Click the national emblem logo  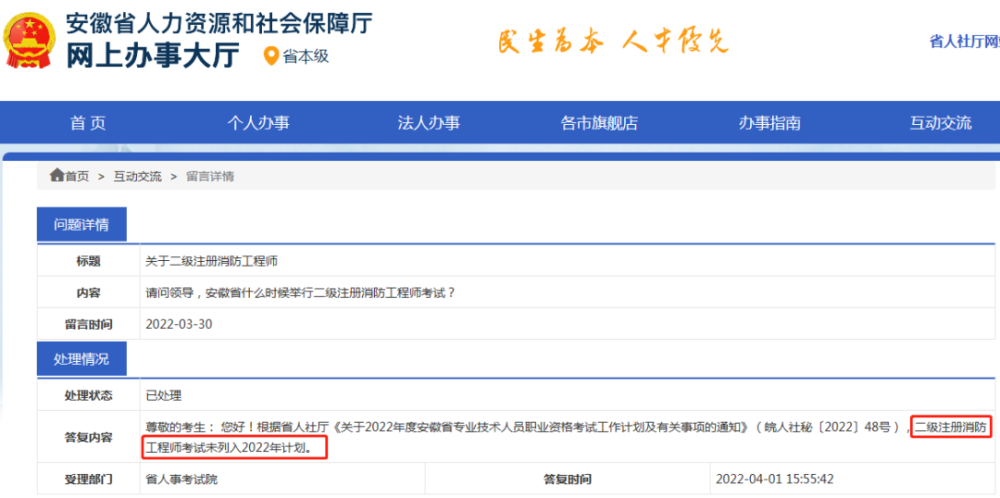[x=29, y=40]
